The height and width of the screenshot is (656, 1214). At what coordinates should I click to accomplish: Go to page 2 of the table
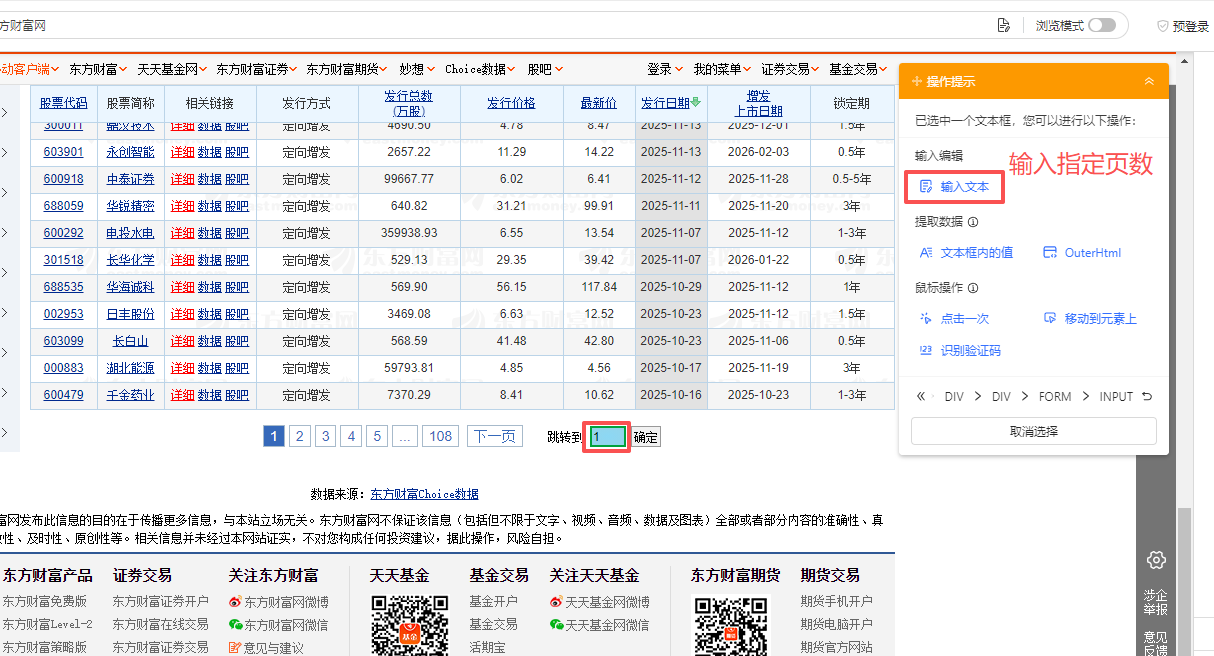(300, 436)
